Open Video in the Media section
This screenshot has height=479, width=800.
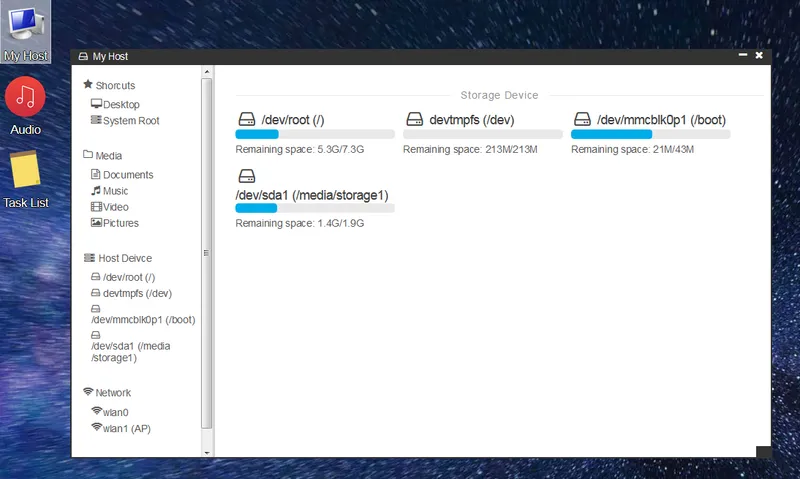coord(115,207)
